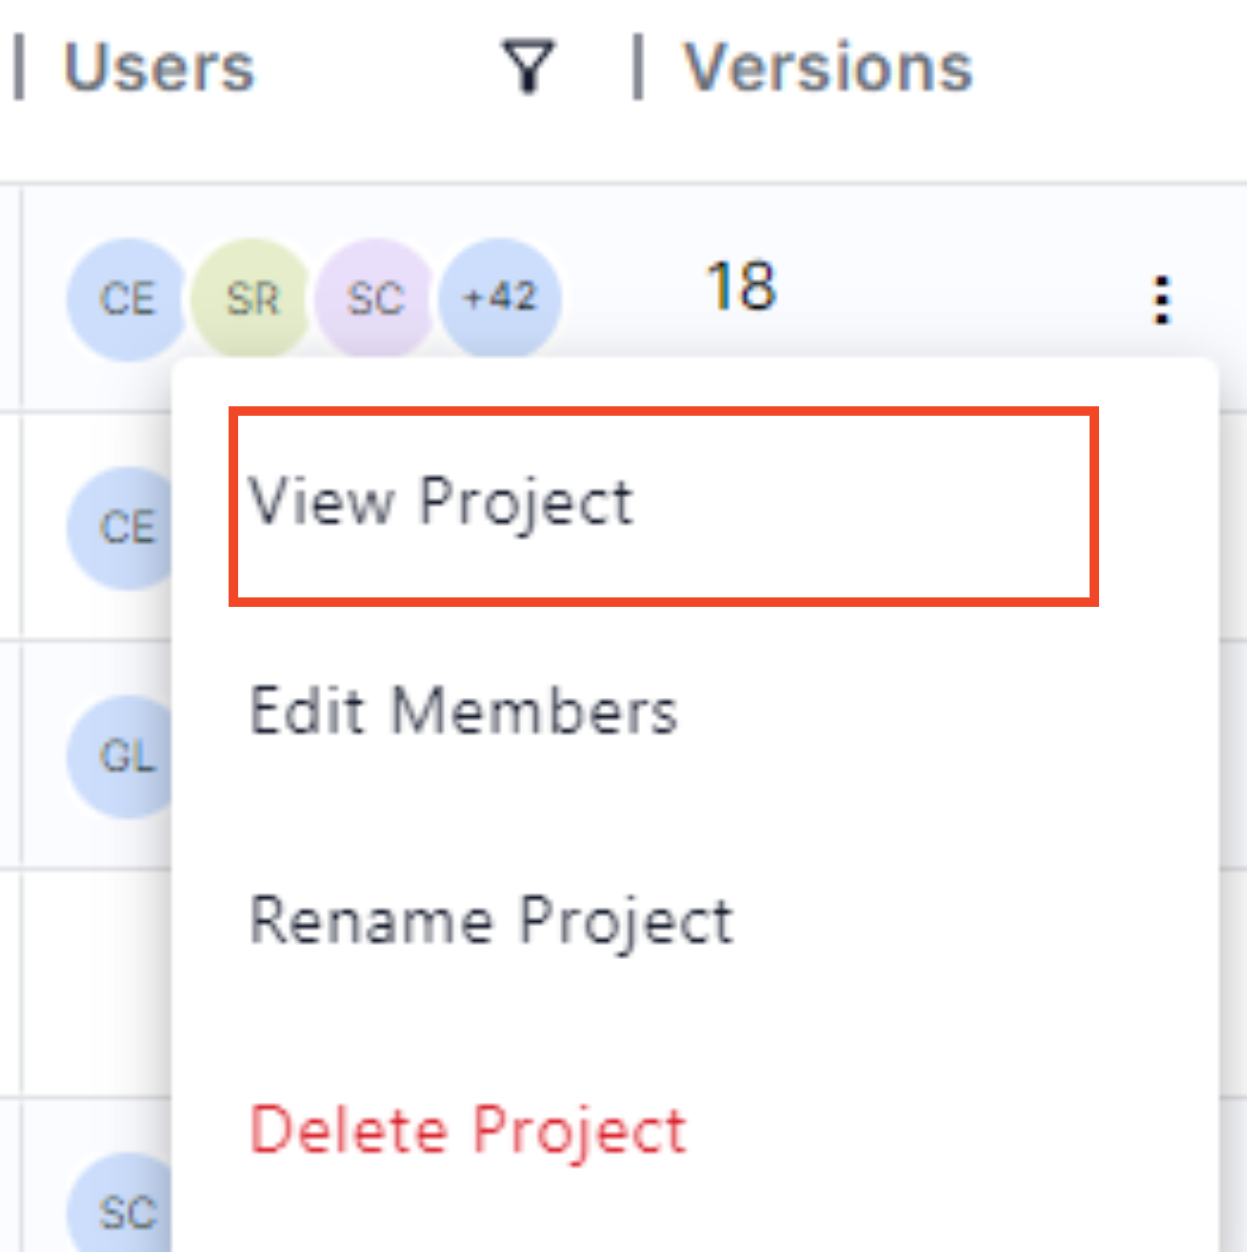Select Rename Project menu entry
The image size is (1247, 1252).
[491, 920]
